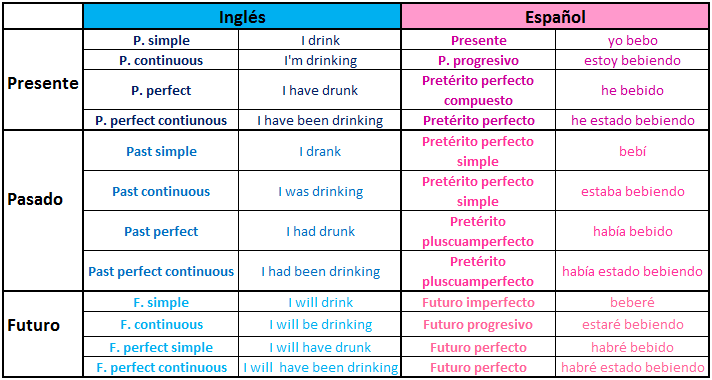
Task: Click the "I'm drinking" cell
Action: coord(320,60)
